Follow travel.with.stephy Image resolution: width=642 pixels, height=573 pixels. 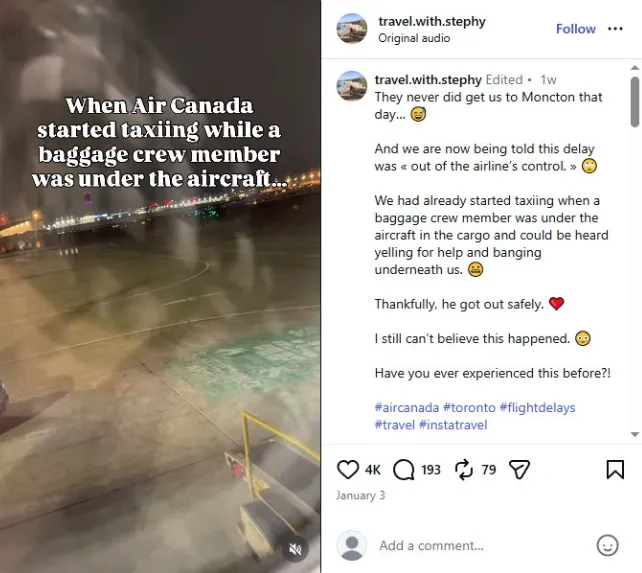575,29
